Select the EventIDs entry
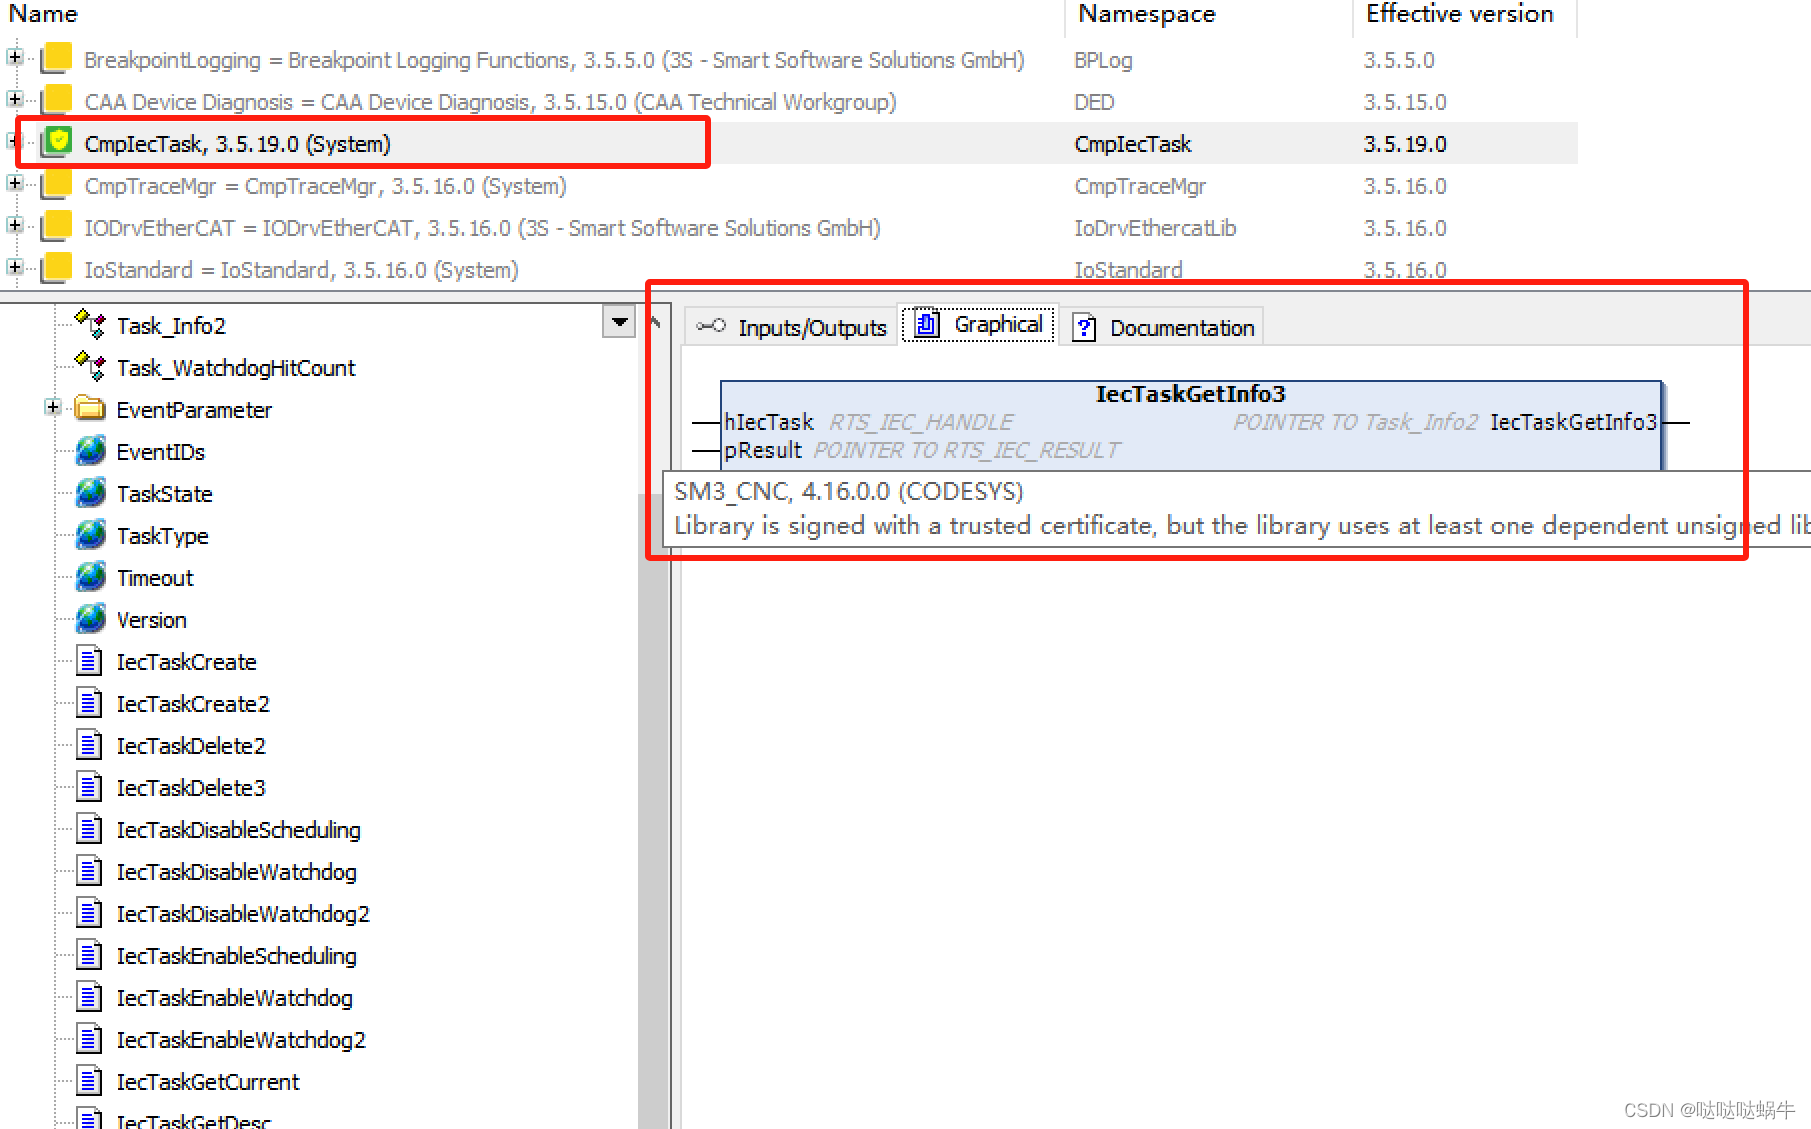The width and height of the screenshot is (1811, 1129). [x=160, y=452]
